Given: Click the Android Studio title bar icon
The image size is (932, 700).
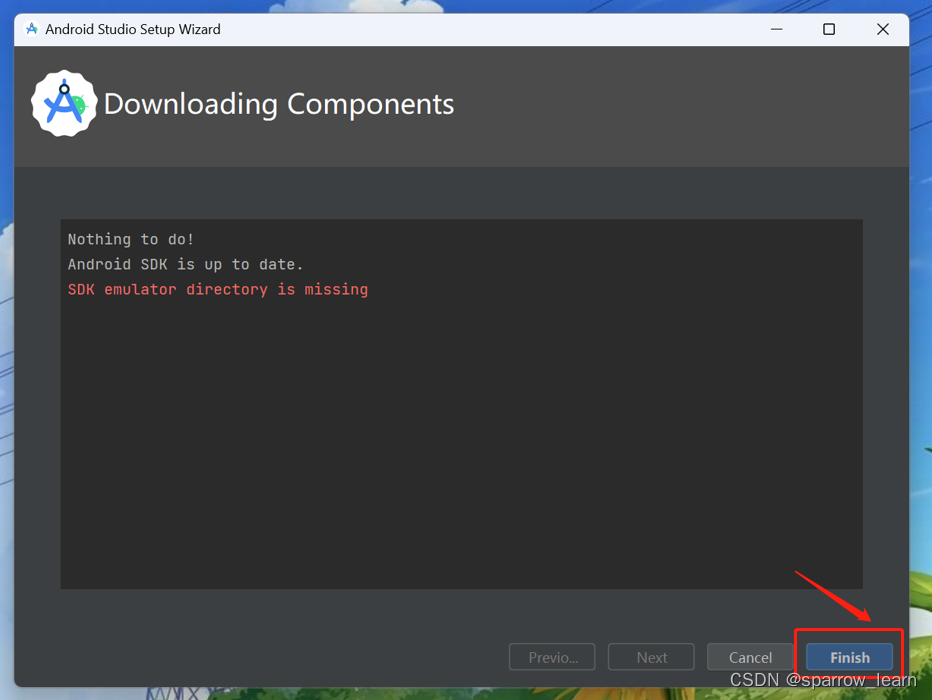Looking at the screenshot, I should click(32, 29).
